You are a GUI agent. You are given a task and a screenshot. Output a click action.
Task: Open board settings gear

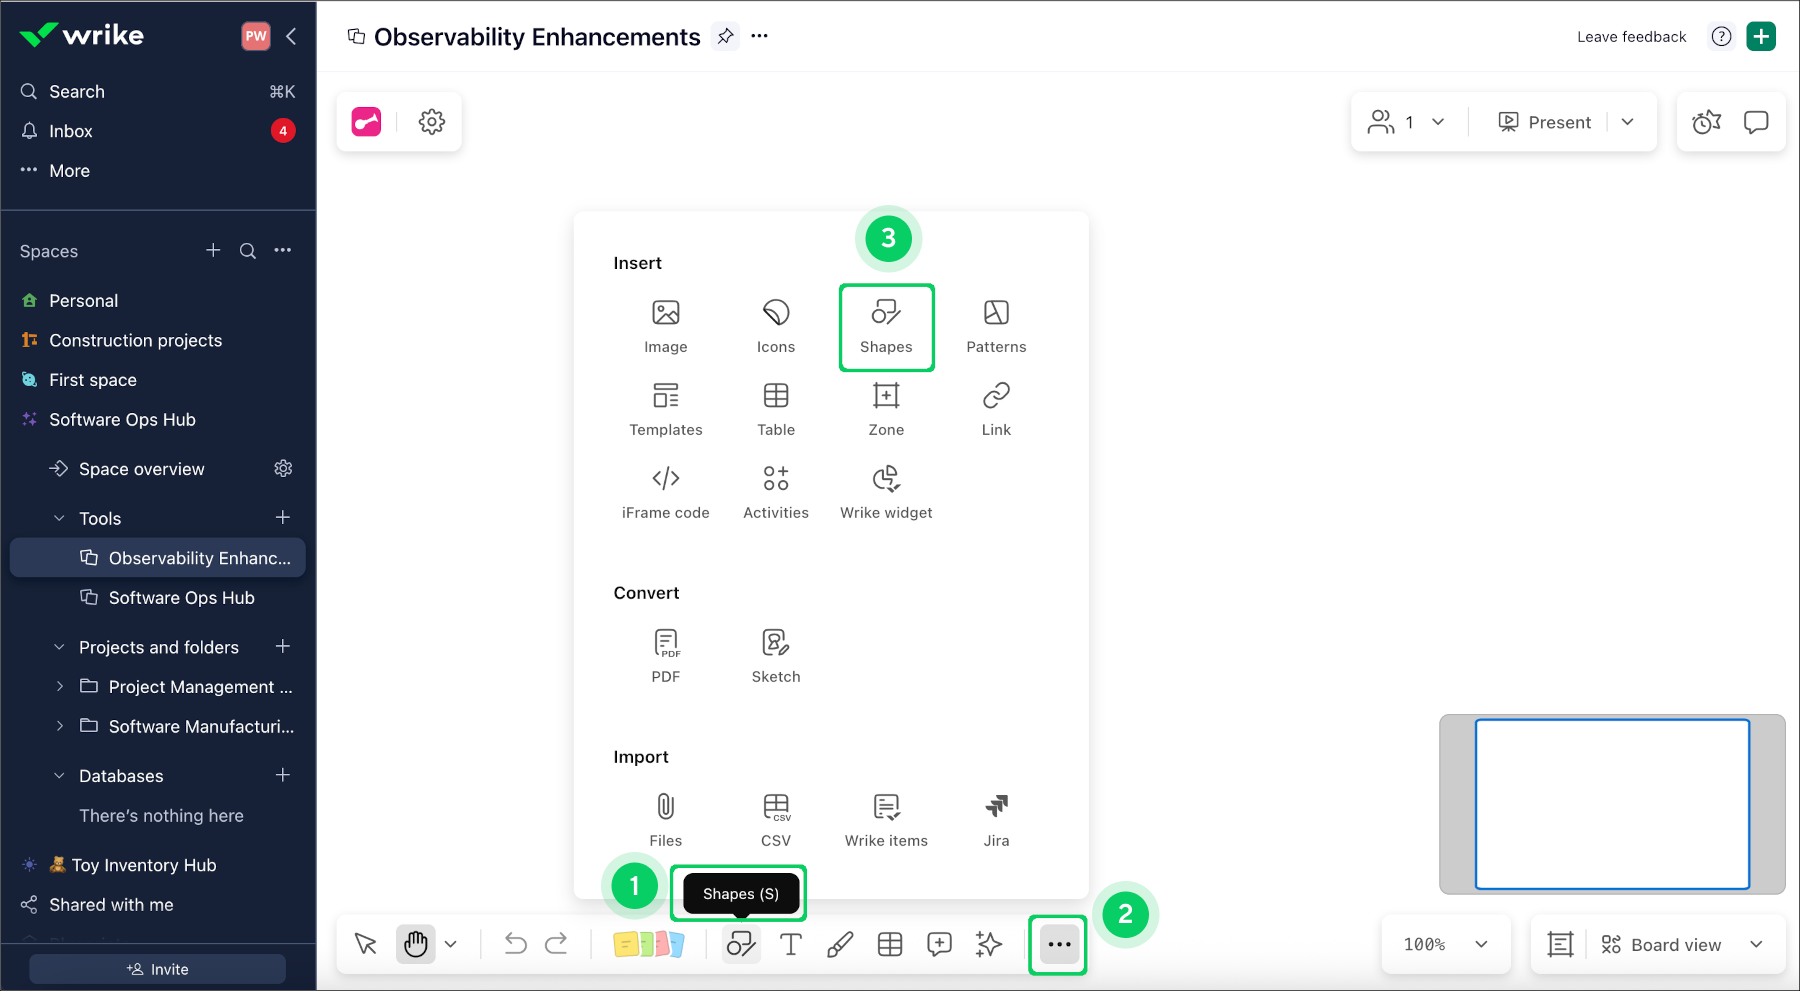[432, 122]
